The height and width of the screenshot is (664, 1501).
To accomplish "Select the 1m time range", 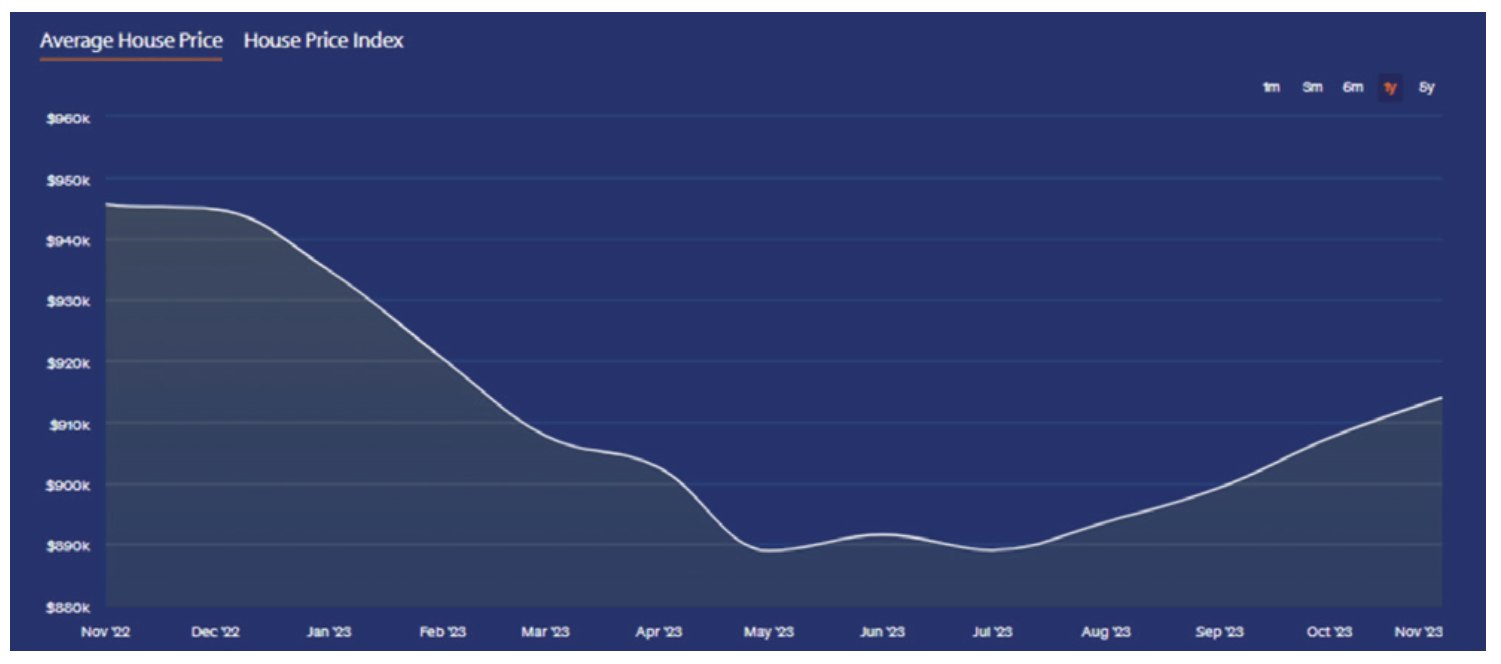I will 1271,88.
